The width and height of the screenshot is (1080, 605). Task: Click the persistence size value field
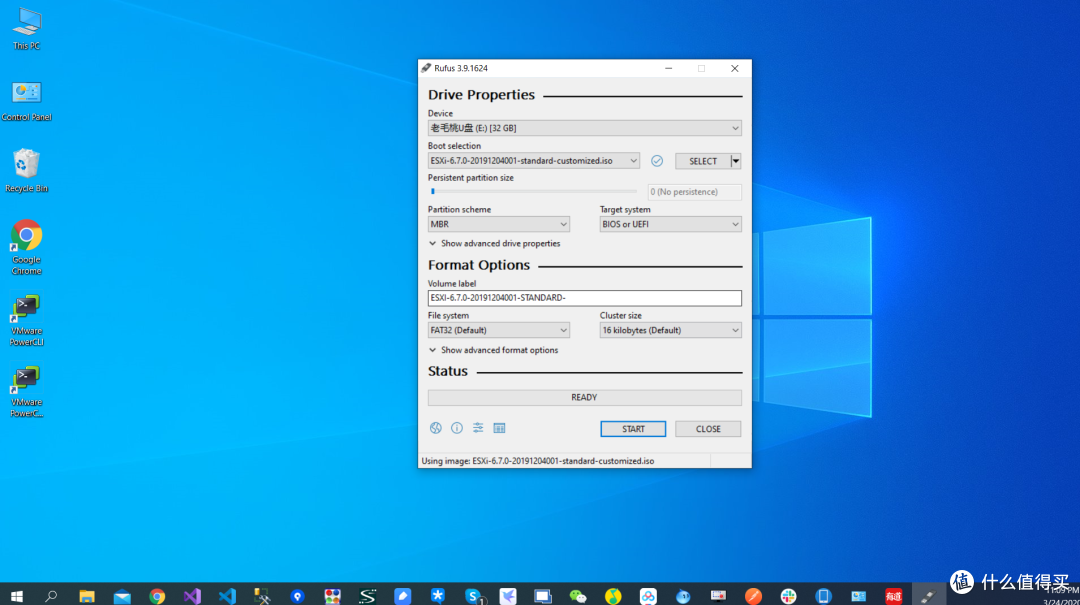point(694,192)
